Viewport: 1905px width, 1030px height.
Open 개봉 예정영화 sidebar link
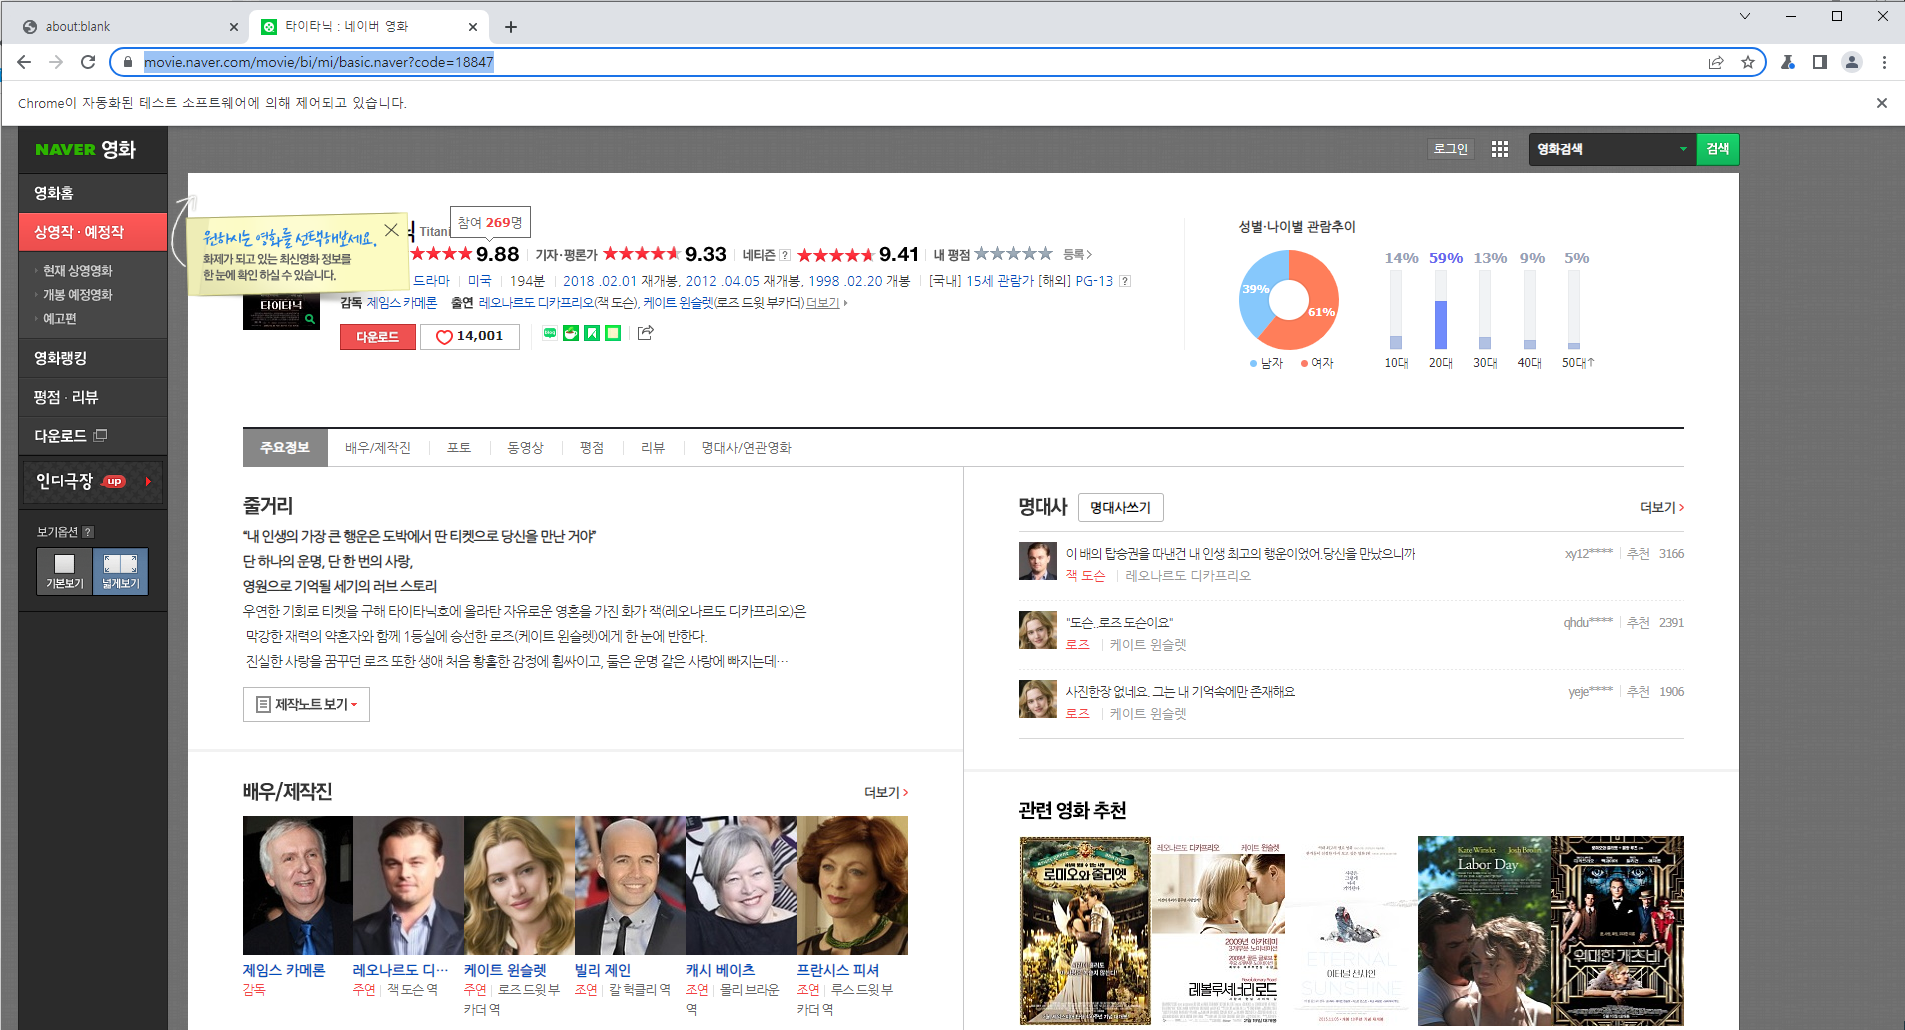[x=78, y=295]
